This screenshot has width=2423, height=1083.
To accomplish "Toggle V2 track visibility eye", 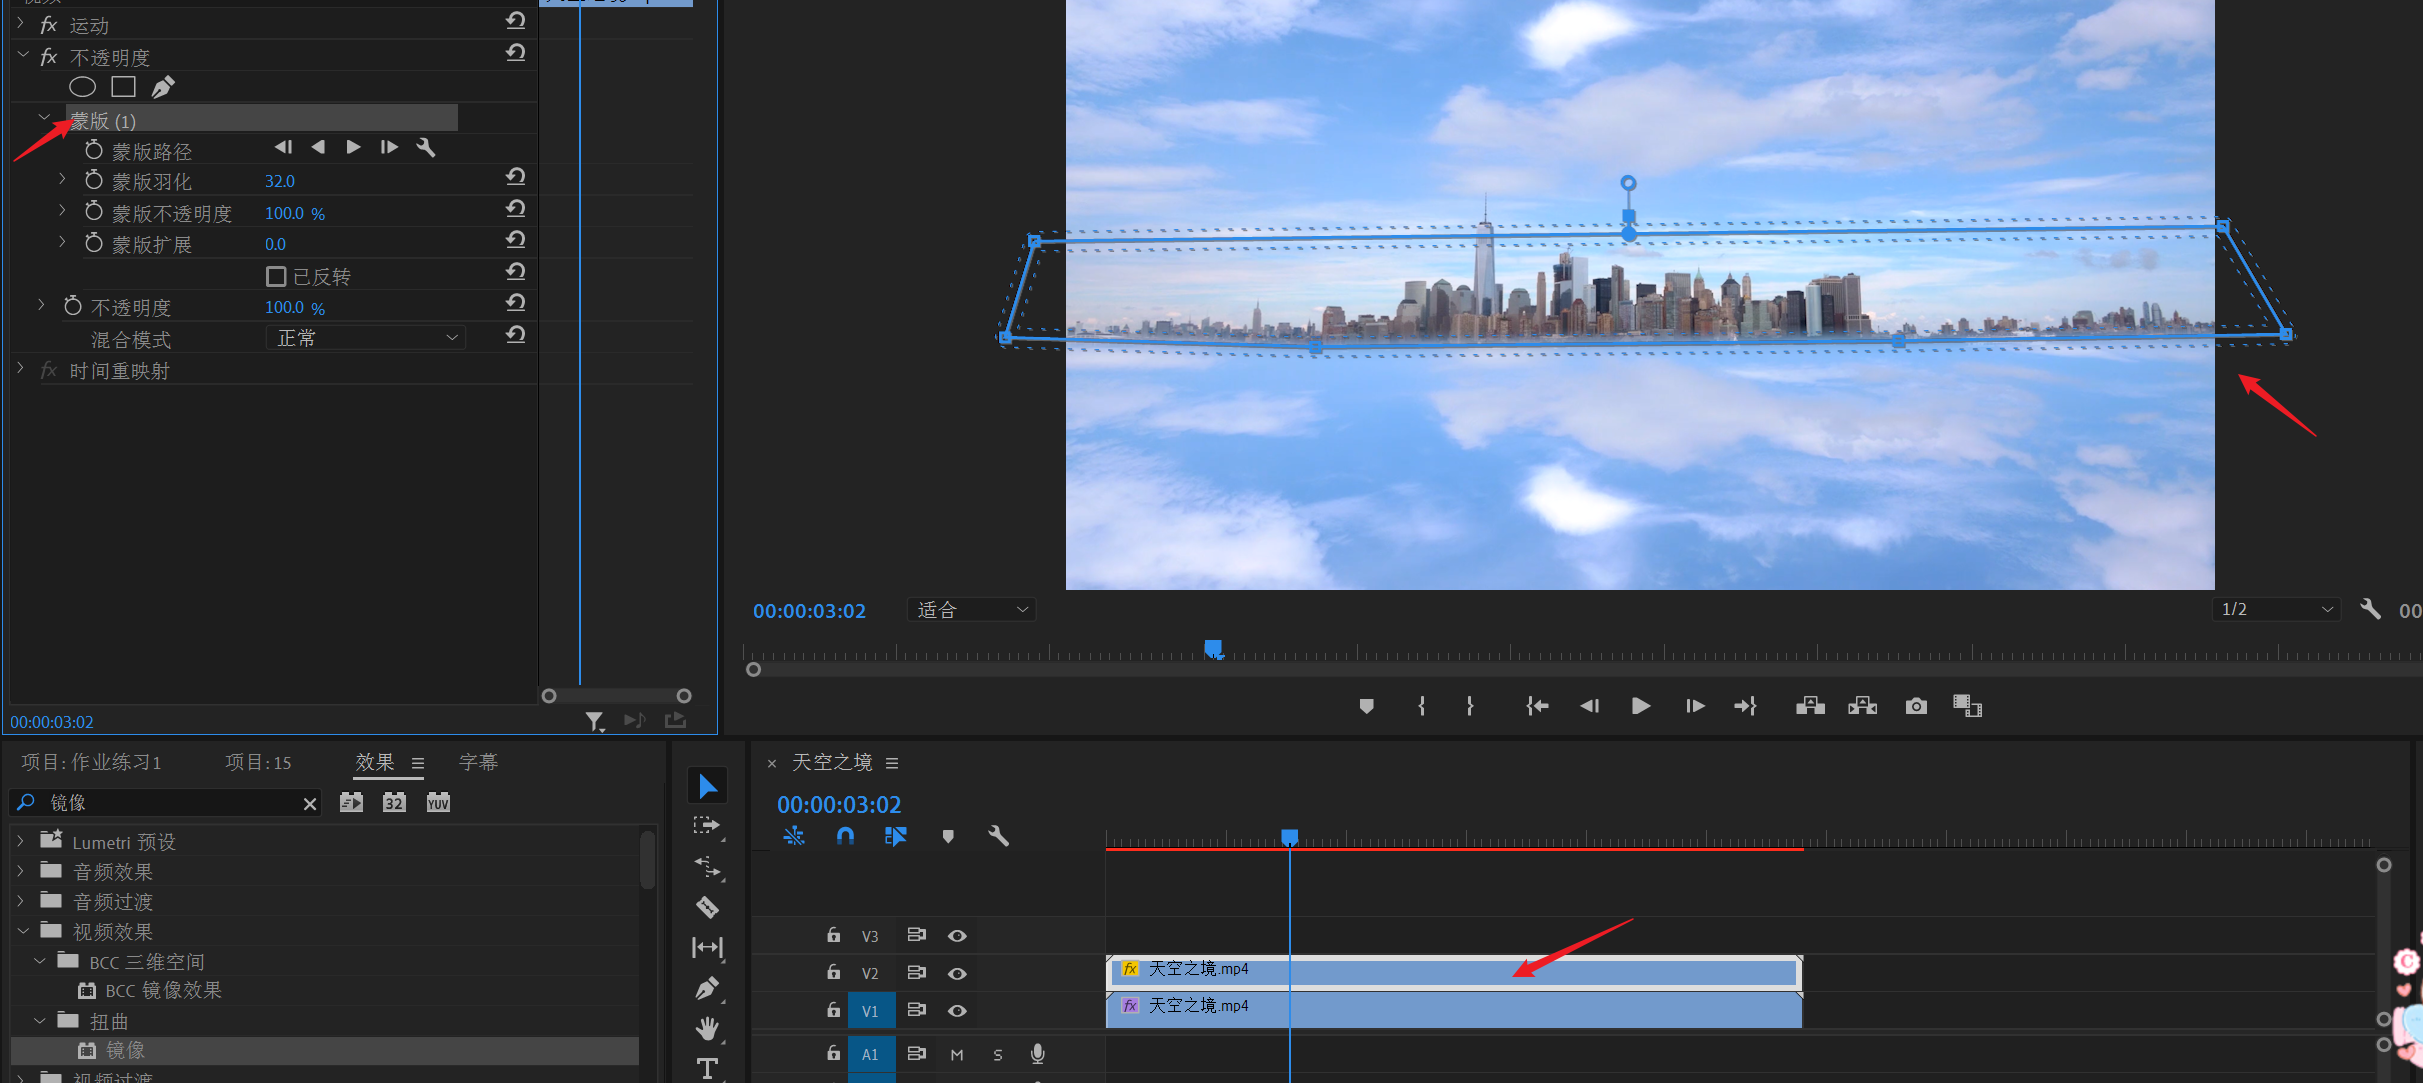I will coord(957,973).
